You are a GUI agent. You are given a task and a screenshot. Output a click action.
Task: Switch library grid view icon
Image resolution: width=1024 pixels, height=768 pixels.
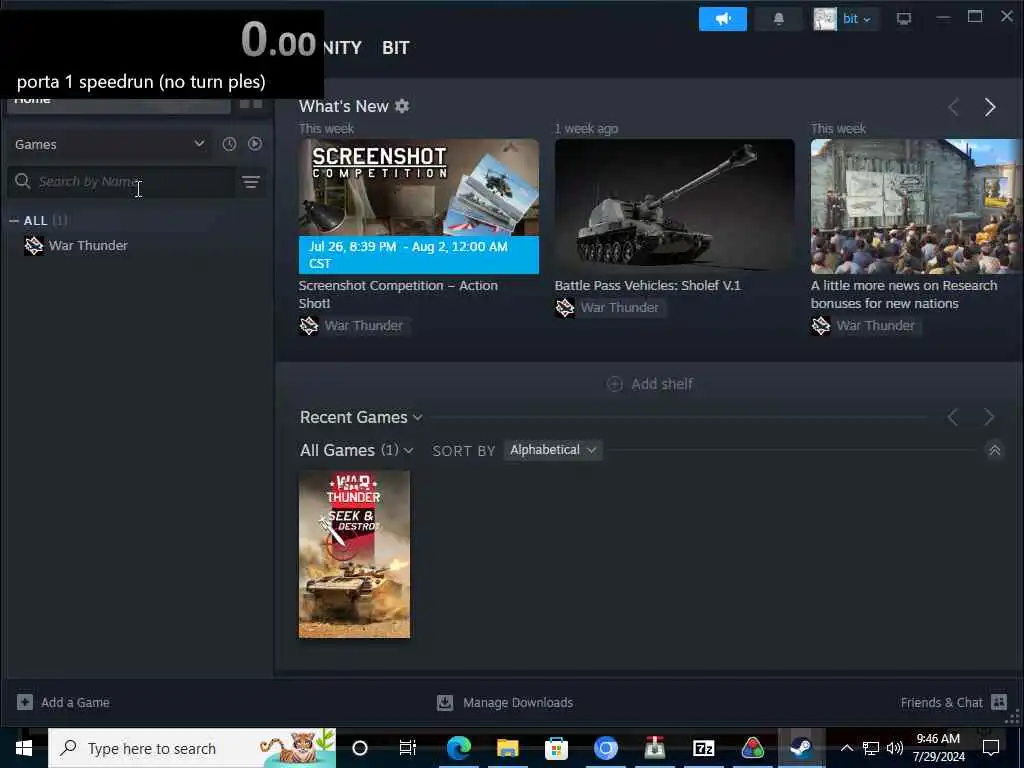pos(251,104)
